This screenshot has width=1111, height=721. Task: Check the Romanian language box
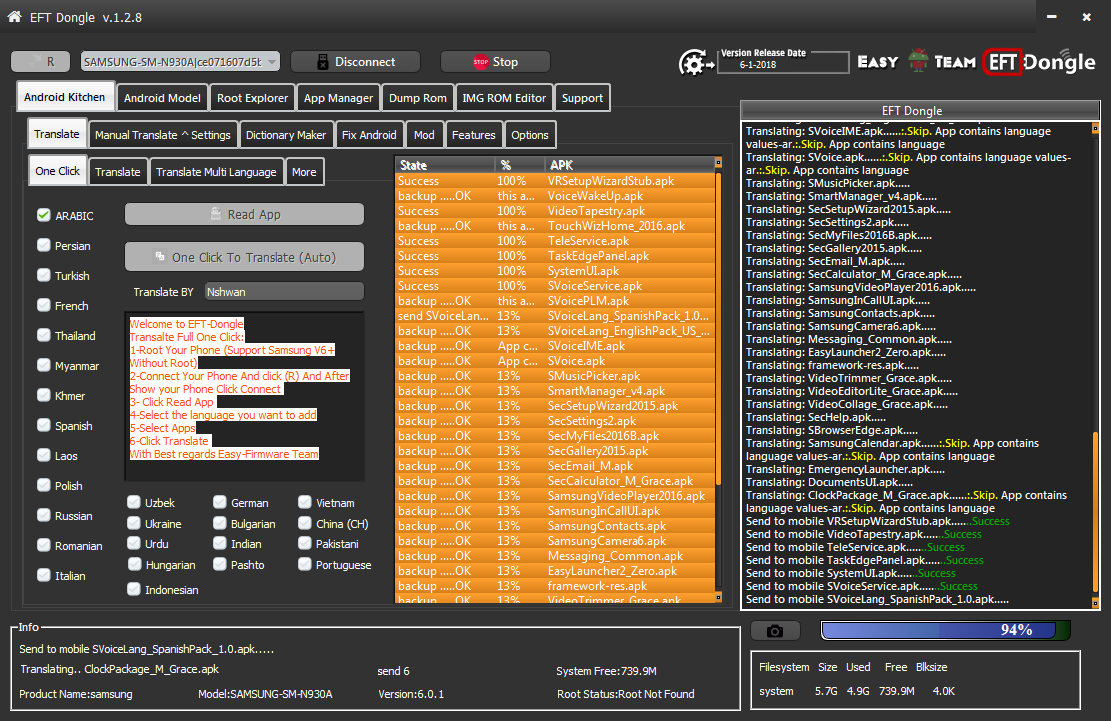[x=44, y=545]
